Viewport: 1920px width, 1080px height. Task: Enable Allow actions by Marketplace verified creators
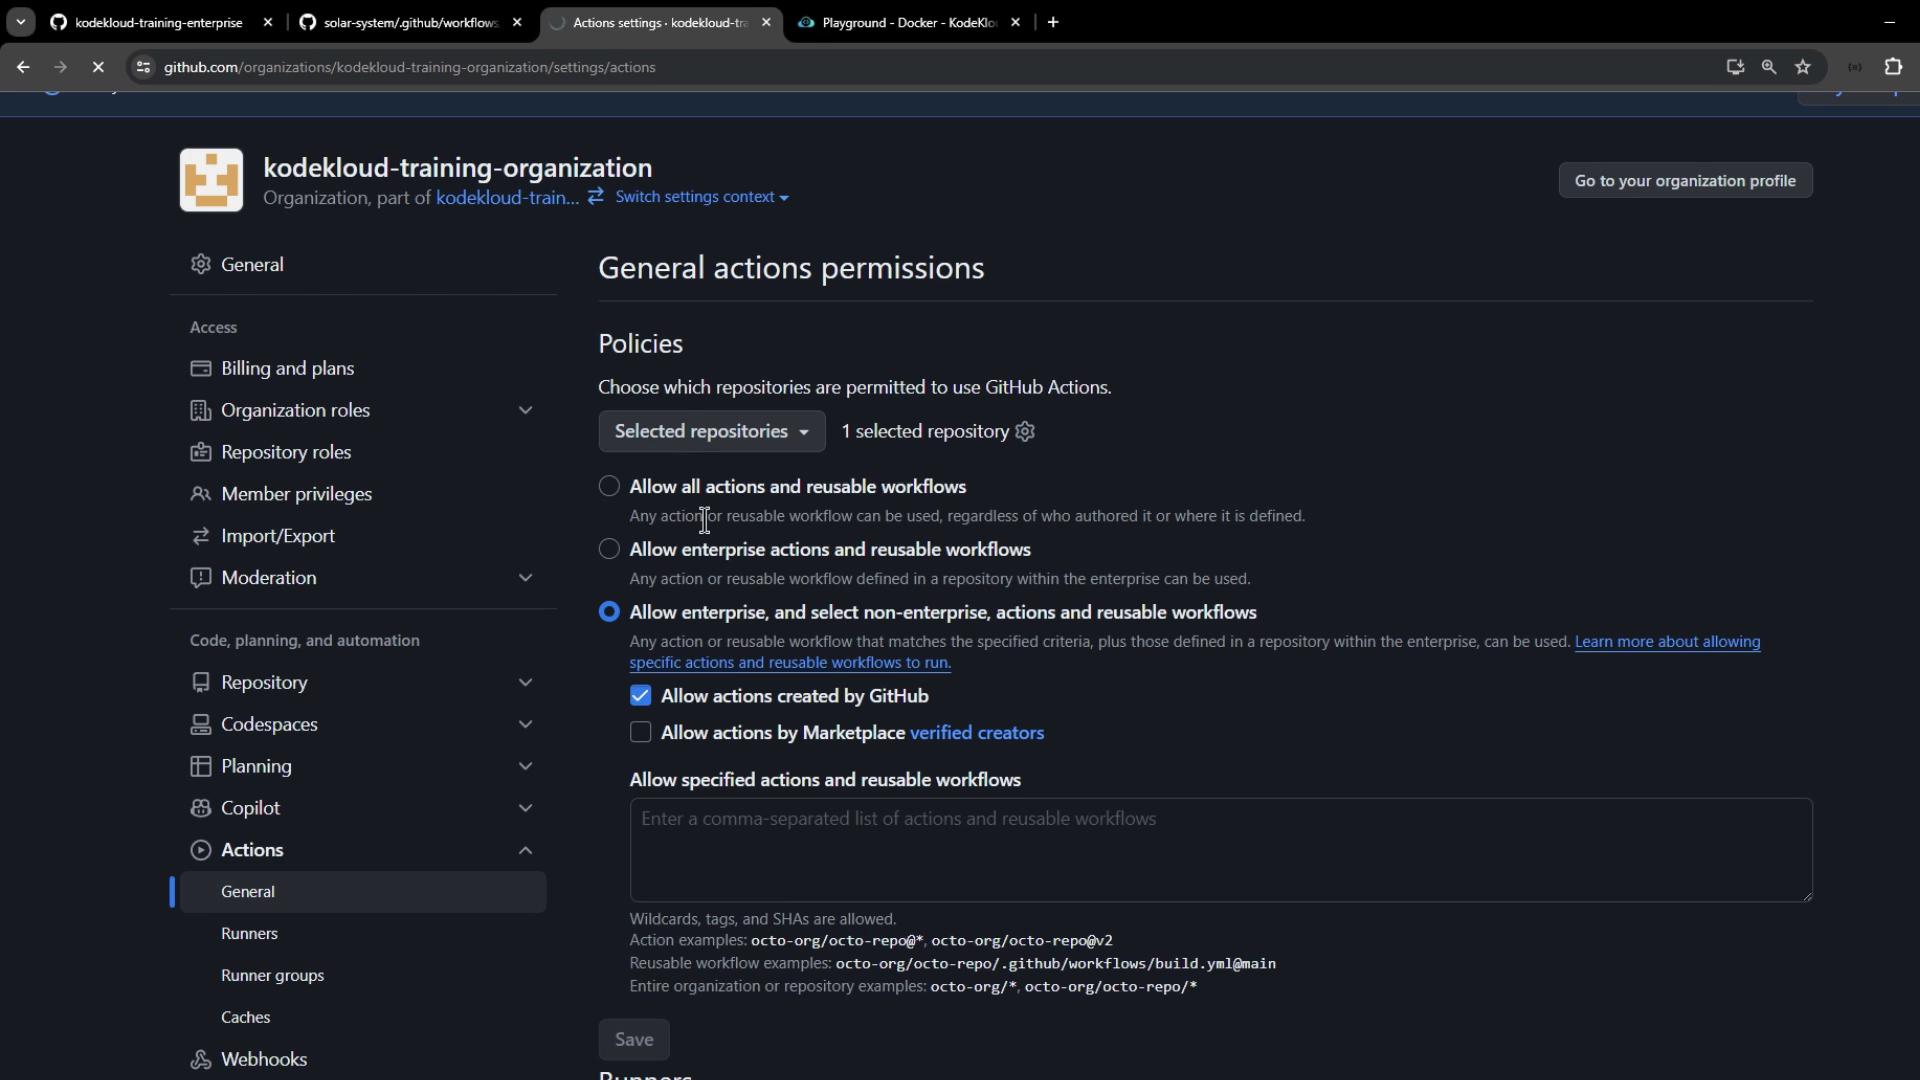(641, 733)
